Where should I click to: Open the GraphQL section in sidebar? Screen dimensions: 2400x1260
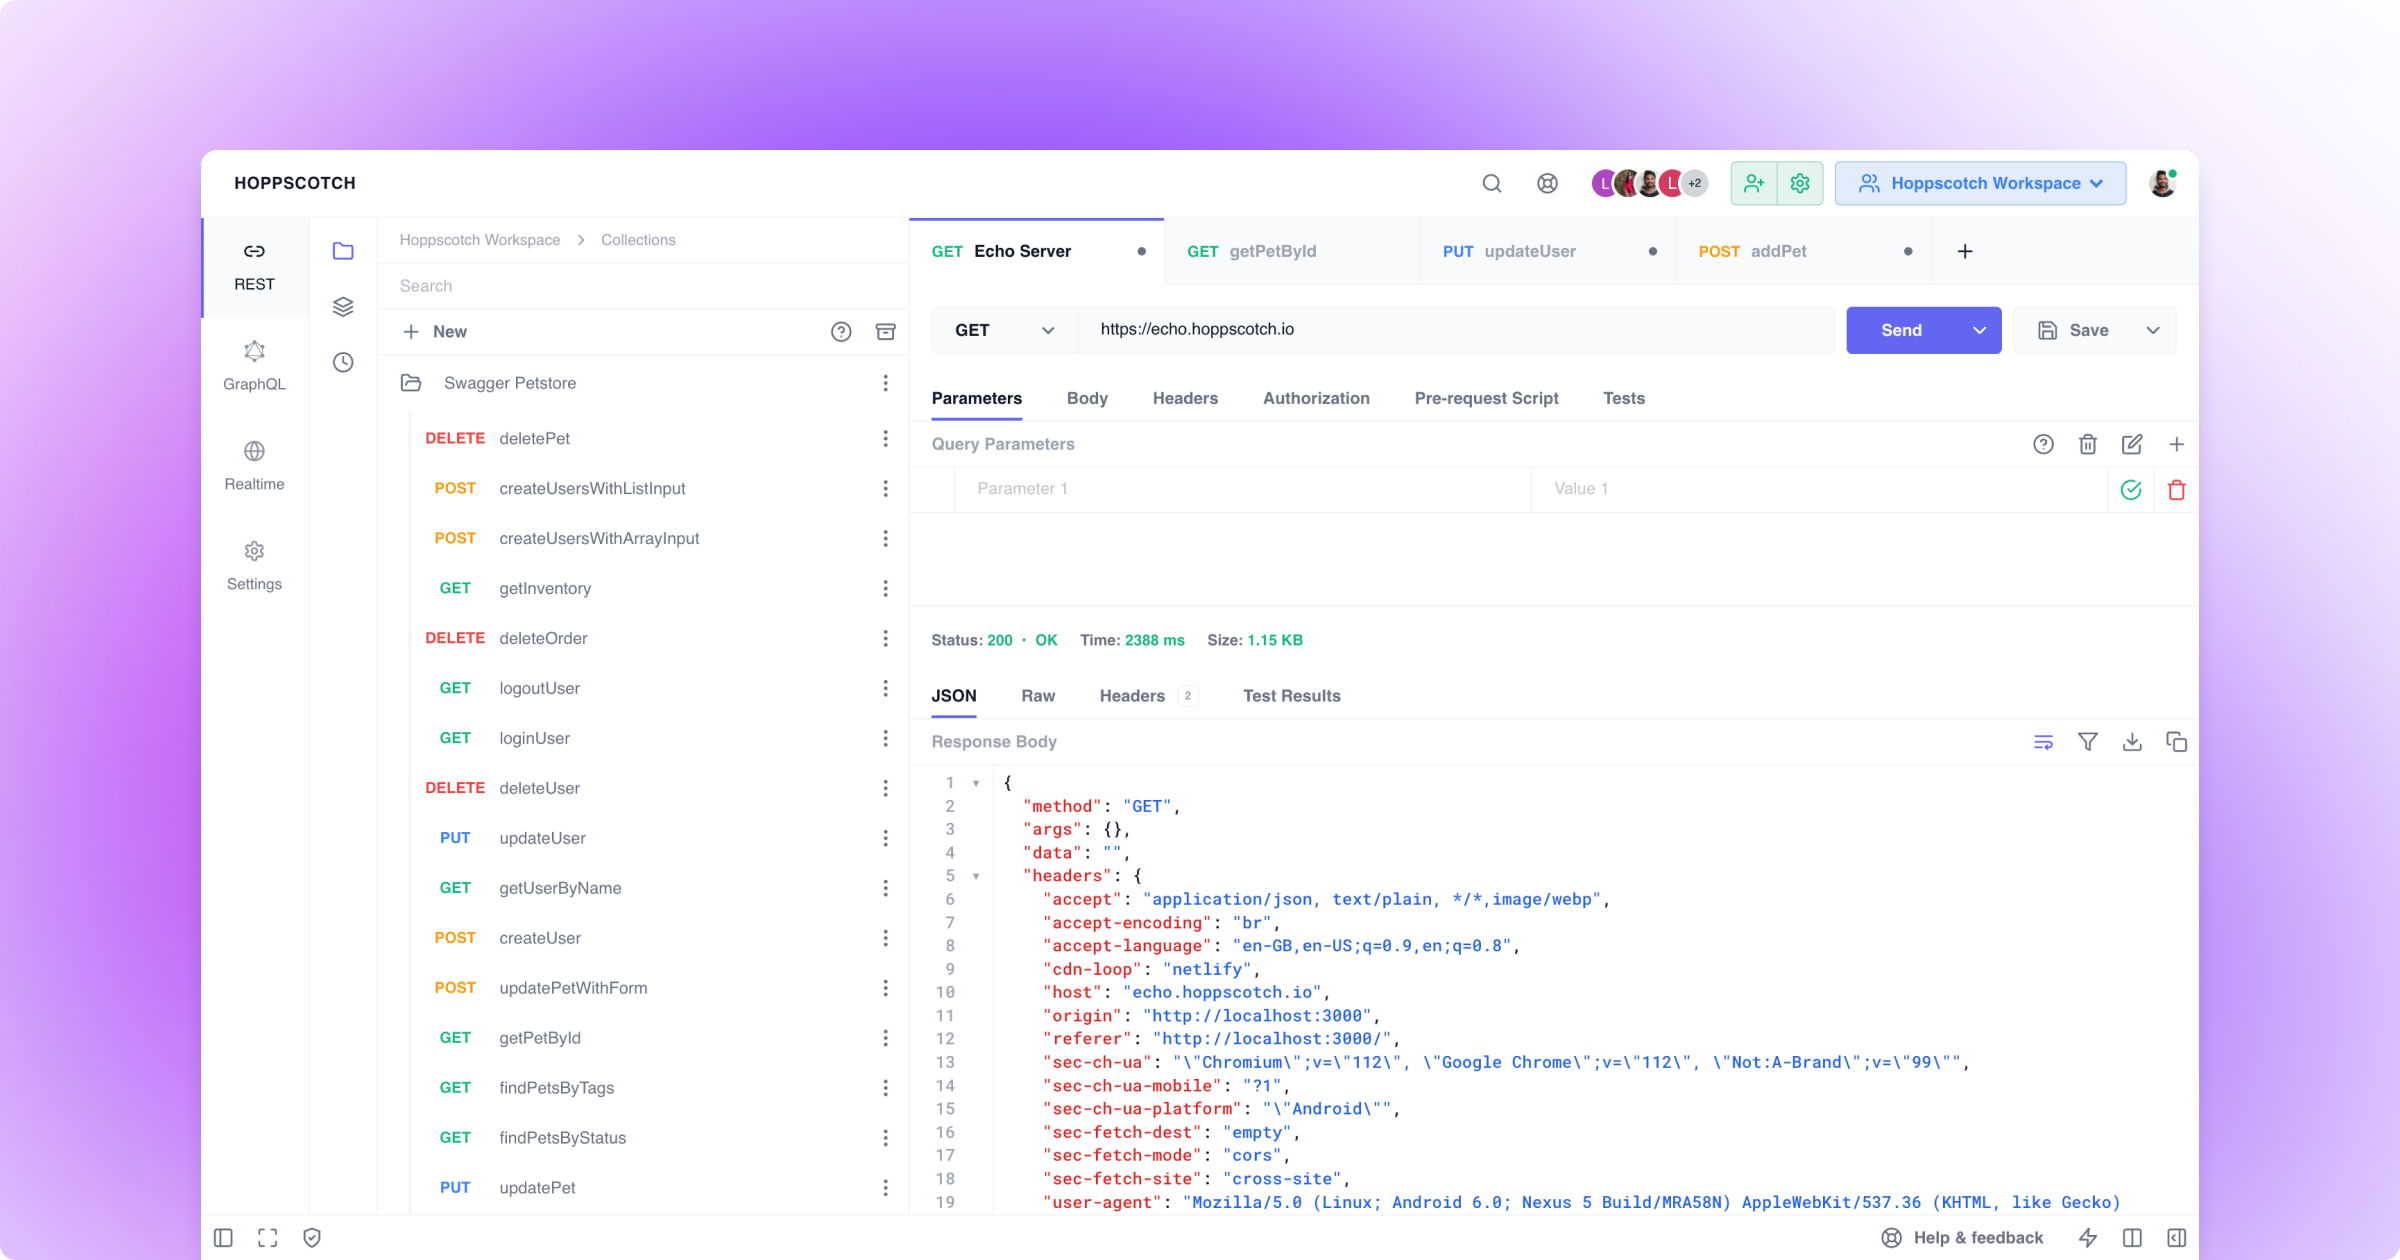coord(254,365)
